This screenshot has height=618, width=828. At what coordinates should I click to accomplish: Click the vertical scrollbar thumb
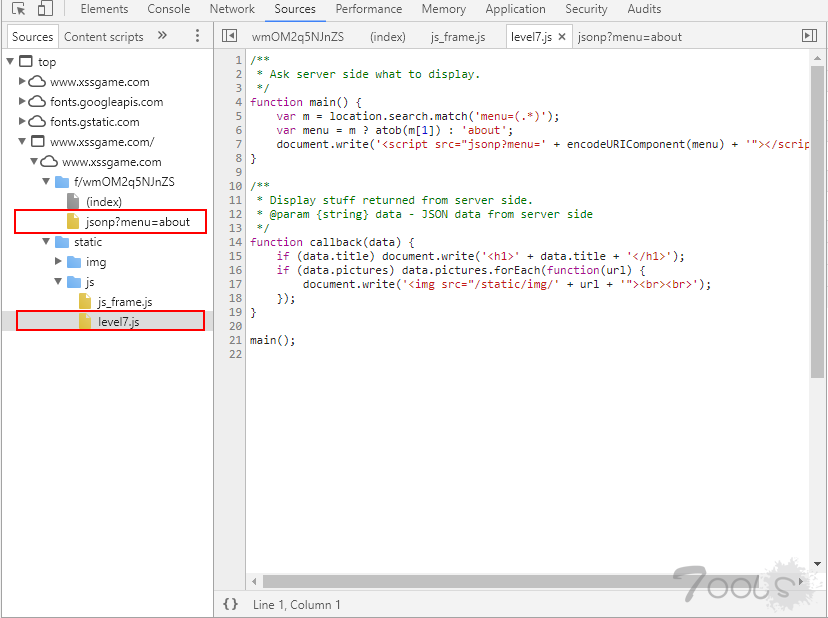(x=817, y=222)
